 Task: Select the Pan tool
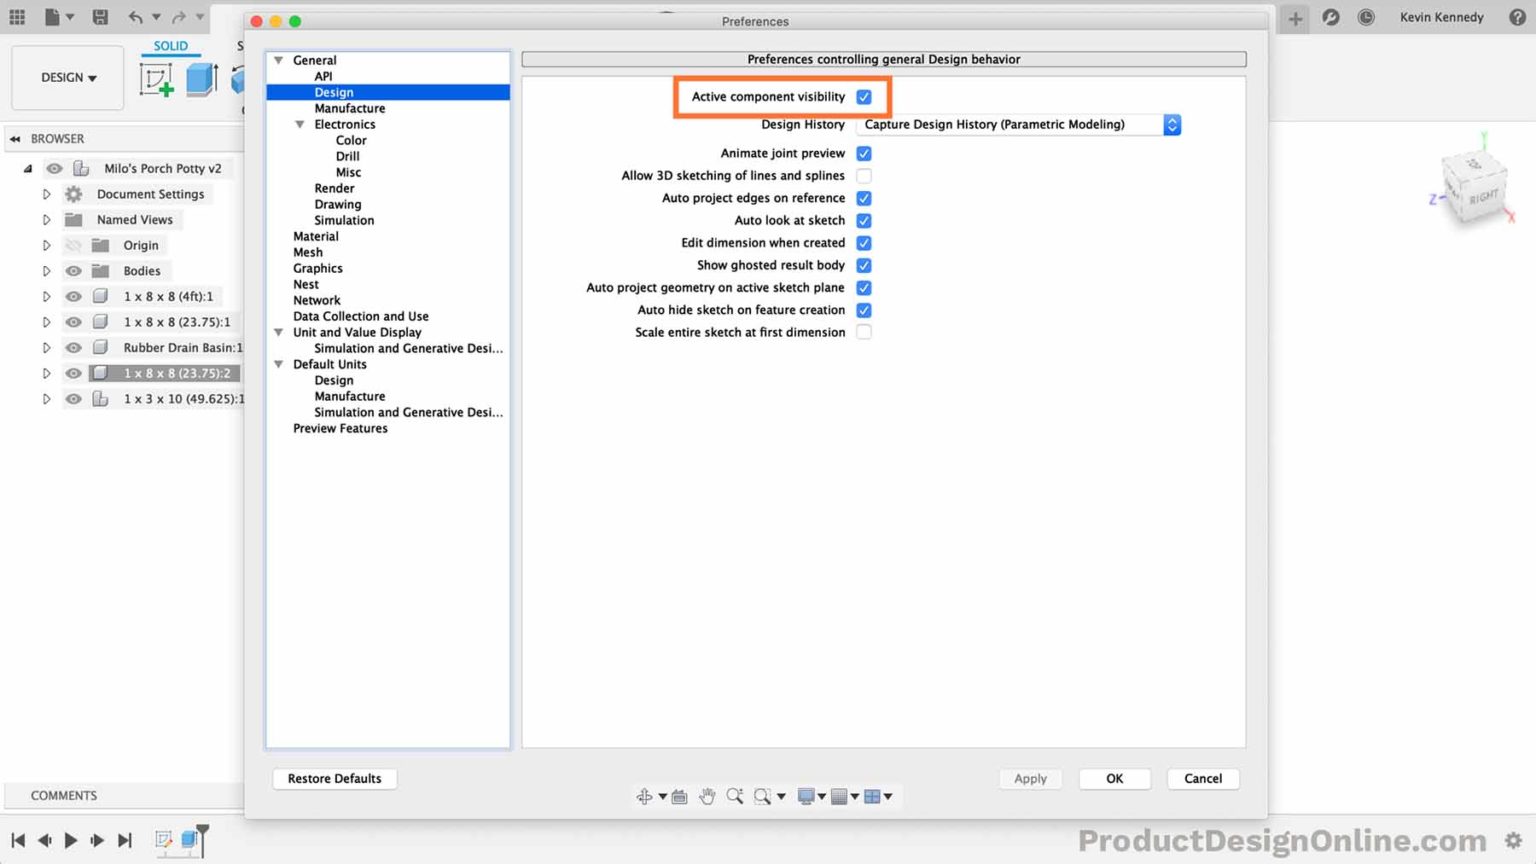(x=707, y=796)
